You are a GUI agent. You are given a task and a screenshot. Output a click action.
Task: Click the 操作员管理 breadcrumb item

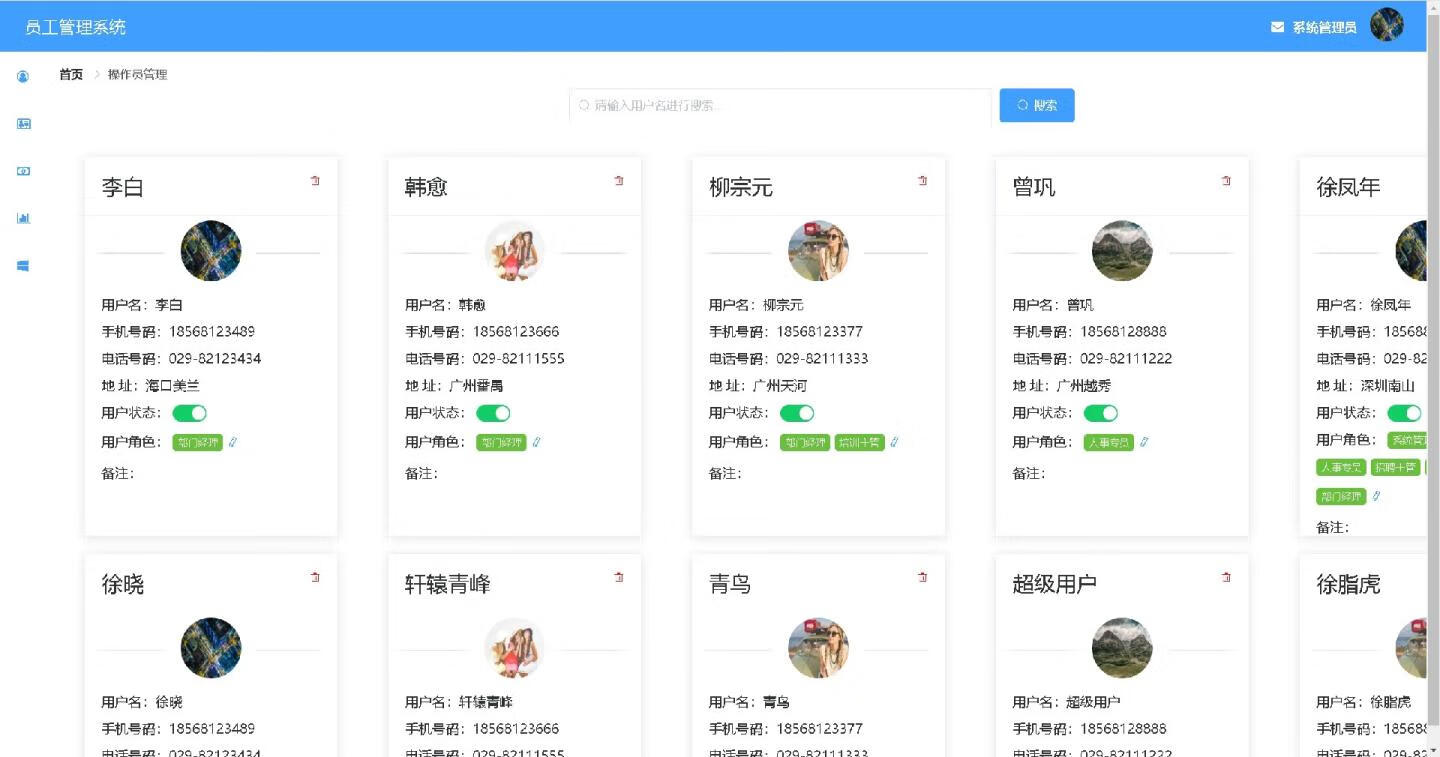[x=137, y=74]
